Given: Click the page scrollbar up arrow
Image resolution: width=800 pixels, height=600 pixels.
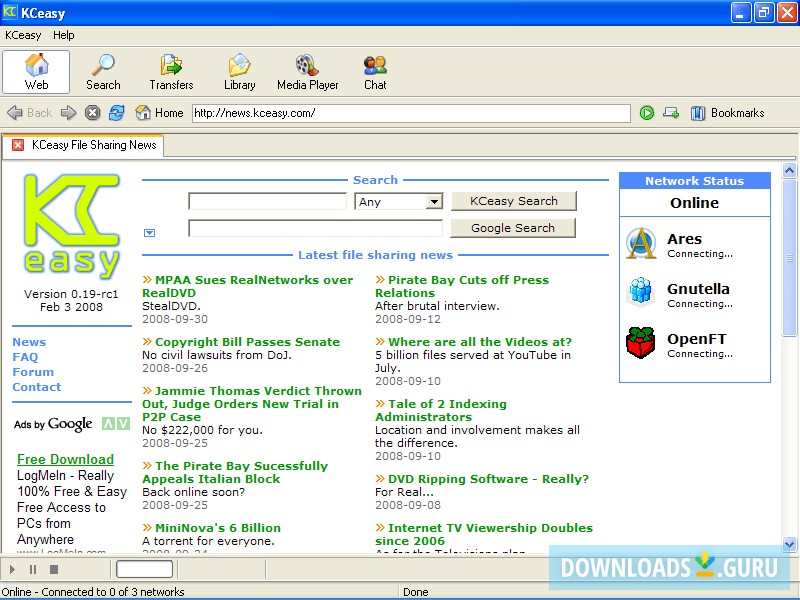Looking at the screenshot, I should 789,170.
